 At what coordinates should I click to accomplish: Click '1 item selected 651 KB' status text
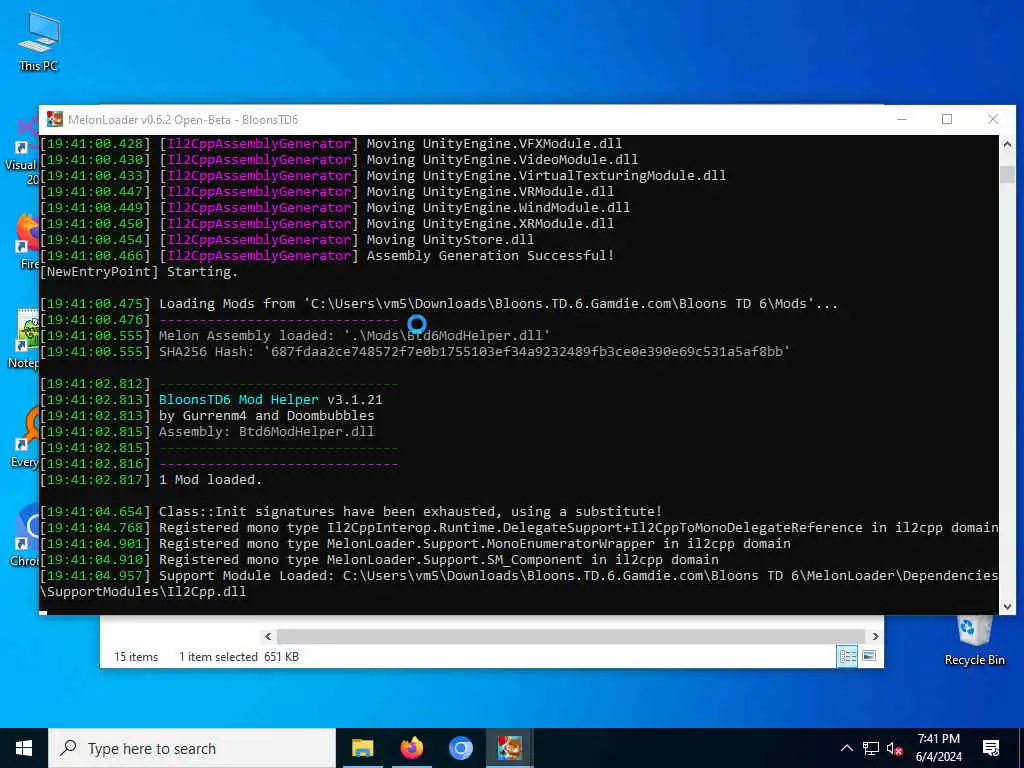[239, 657]
